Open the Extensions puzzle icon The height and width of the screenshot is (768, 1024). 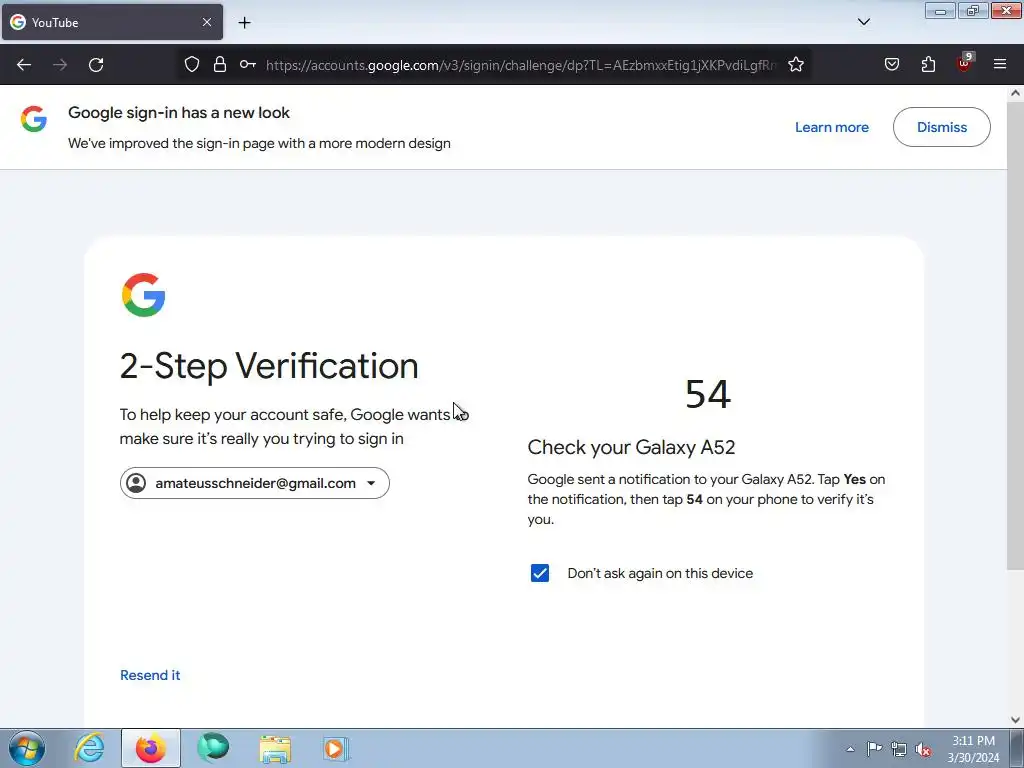click(928, 64)
